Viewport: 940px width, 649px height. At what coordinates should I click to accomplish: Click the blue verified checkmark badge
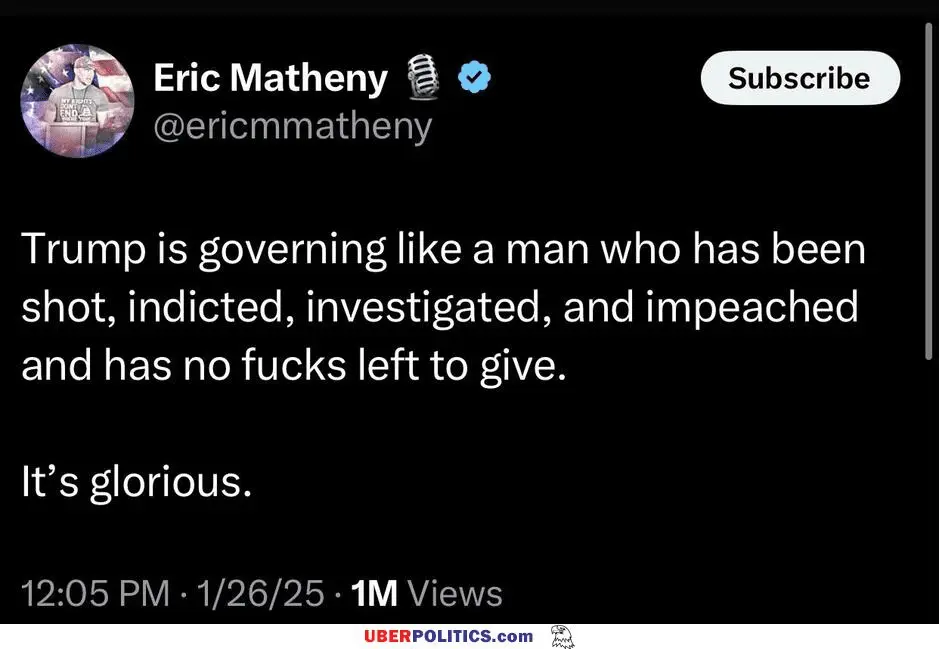474,77
